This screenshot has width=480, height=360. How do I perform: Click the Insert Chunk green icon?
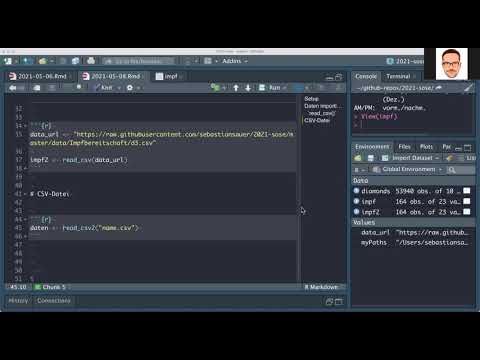point(215,88)
